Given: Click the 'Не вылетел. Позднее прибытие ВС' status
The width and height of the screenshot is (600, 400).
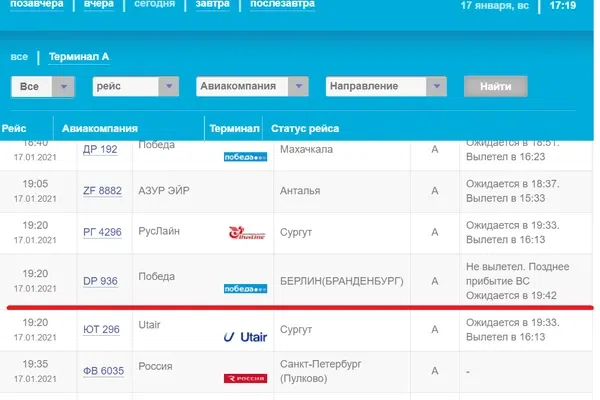Looking at the screenshot, I should coord(517,274).
